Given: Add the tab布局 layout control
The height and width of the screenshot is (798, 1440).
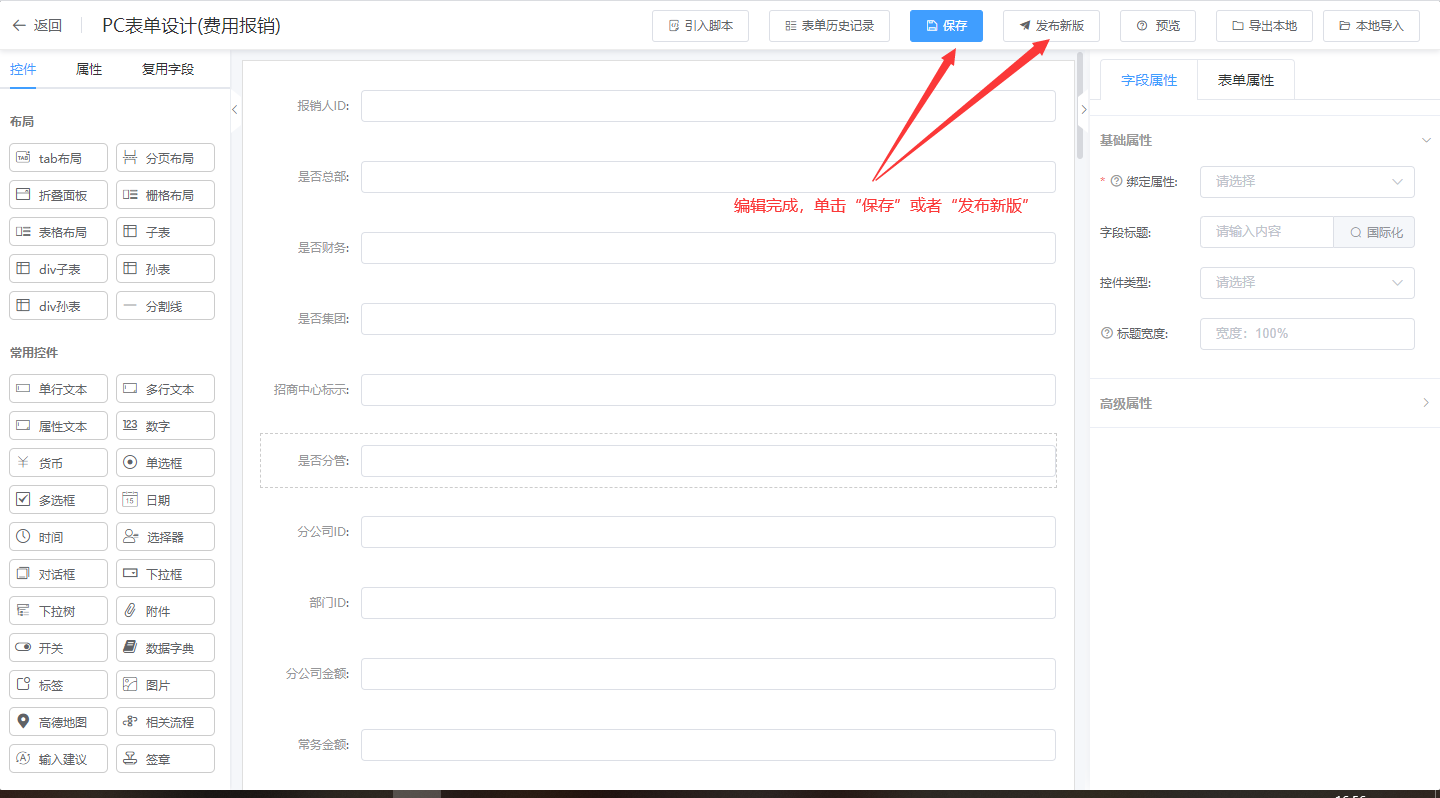Looking at the screenshot, I should coord(58,158).
